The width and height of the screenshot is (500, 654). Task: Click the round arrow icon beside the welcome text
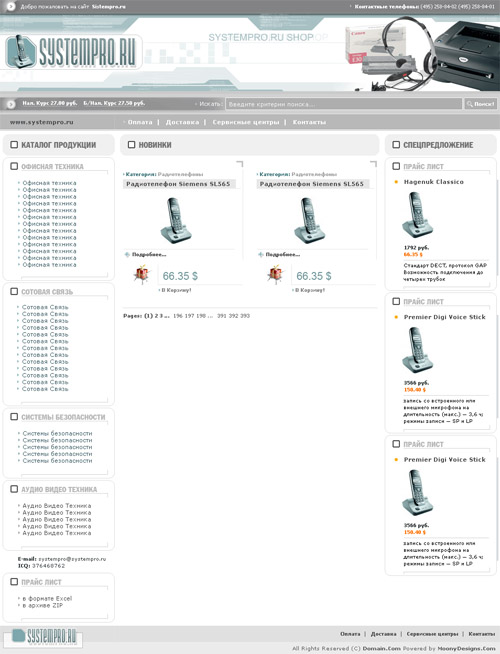click(x=11, y=7)
